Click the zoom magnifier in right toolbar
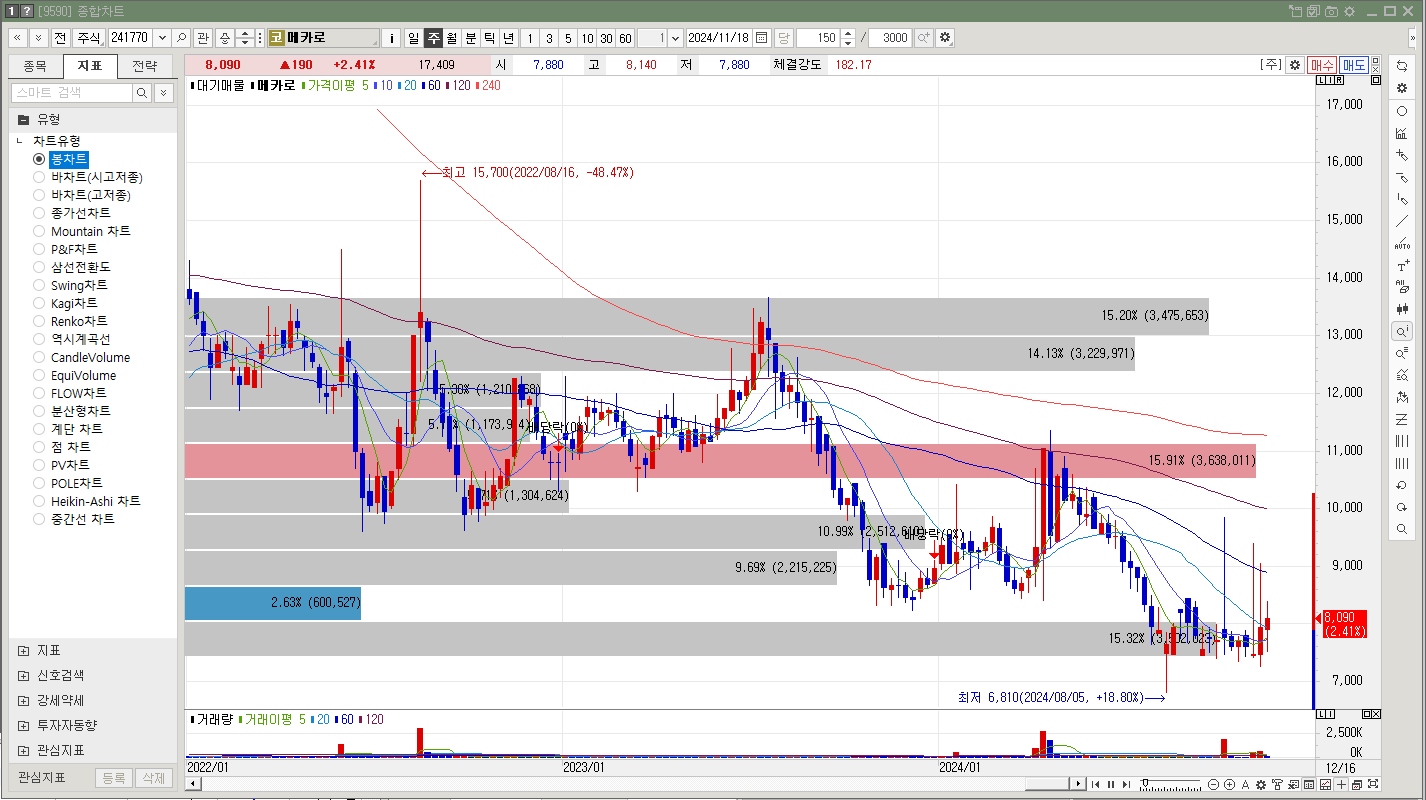This screenshot has width=1426, height=800. tap(1402, 529)
